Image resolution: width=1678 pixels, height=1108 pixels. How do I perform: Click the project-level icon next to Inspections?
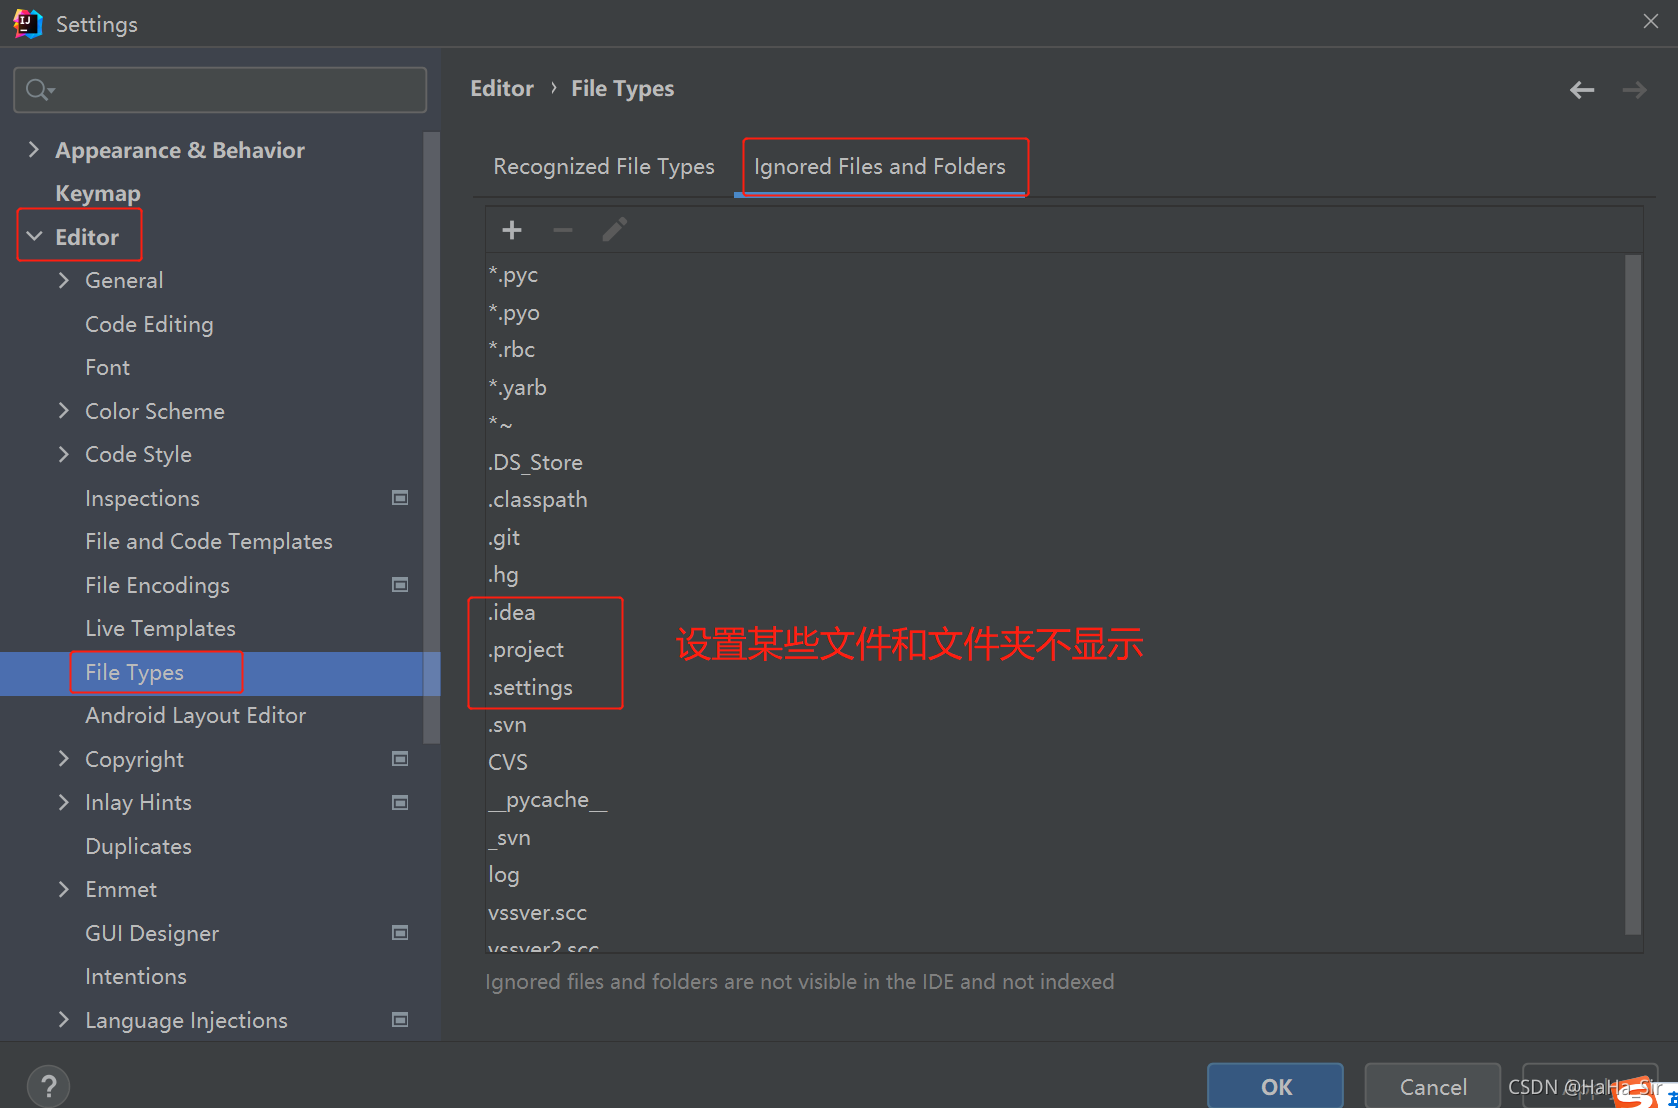pos(400,498)
